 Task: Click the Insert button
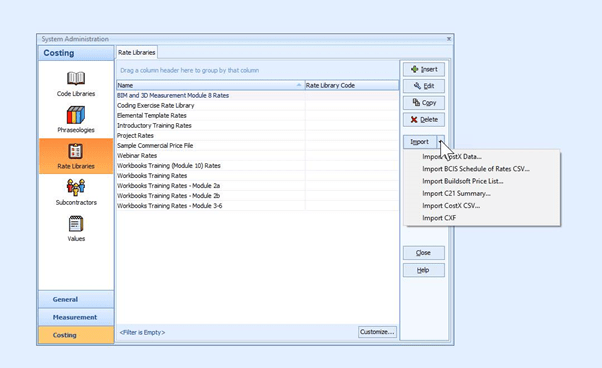tap(424, 69)
